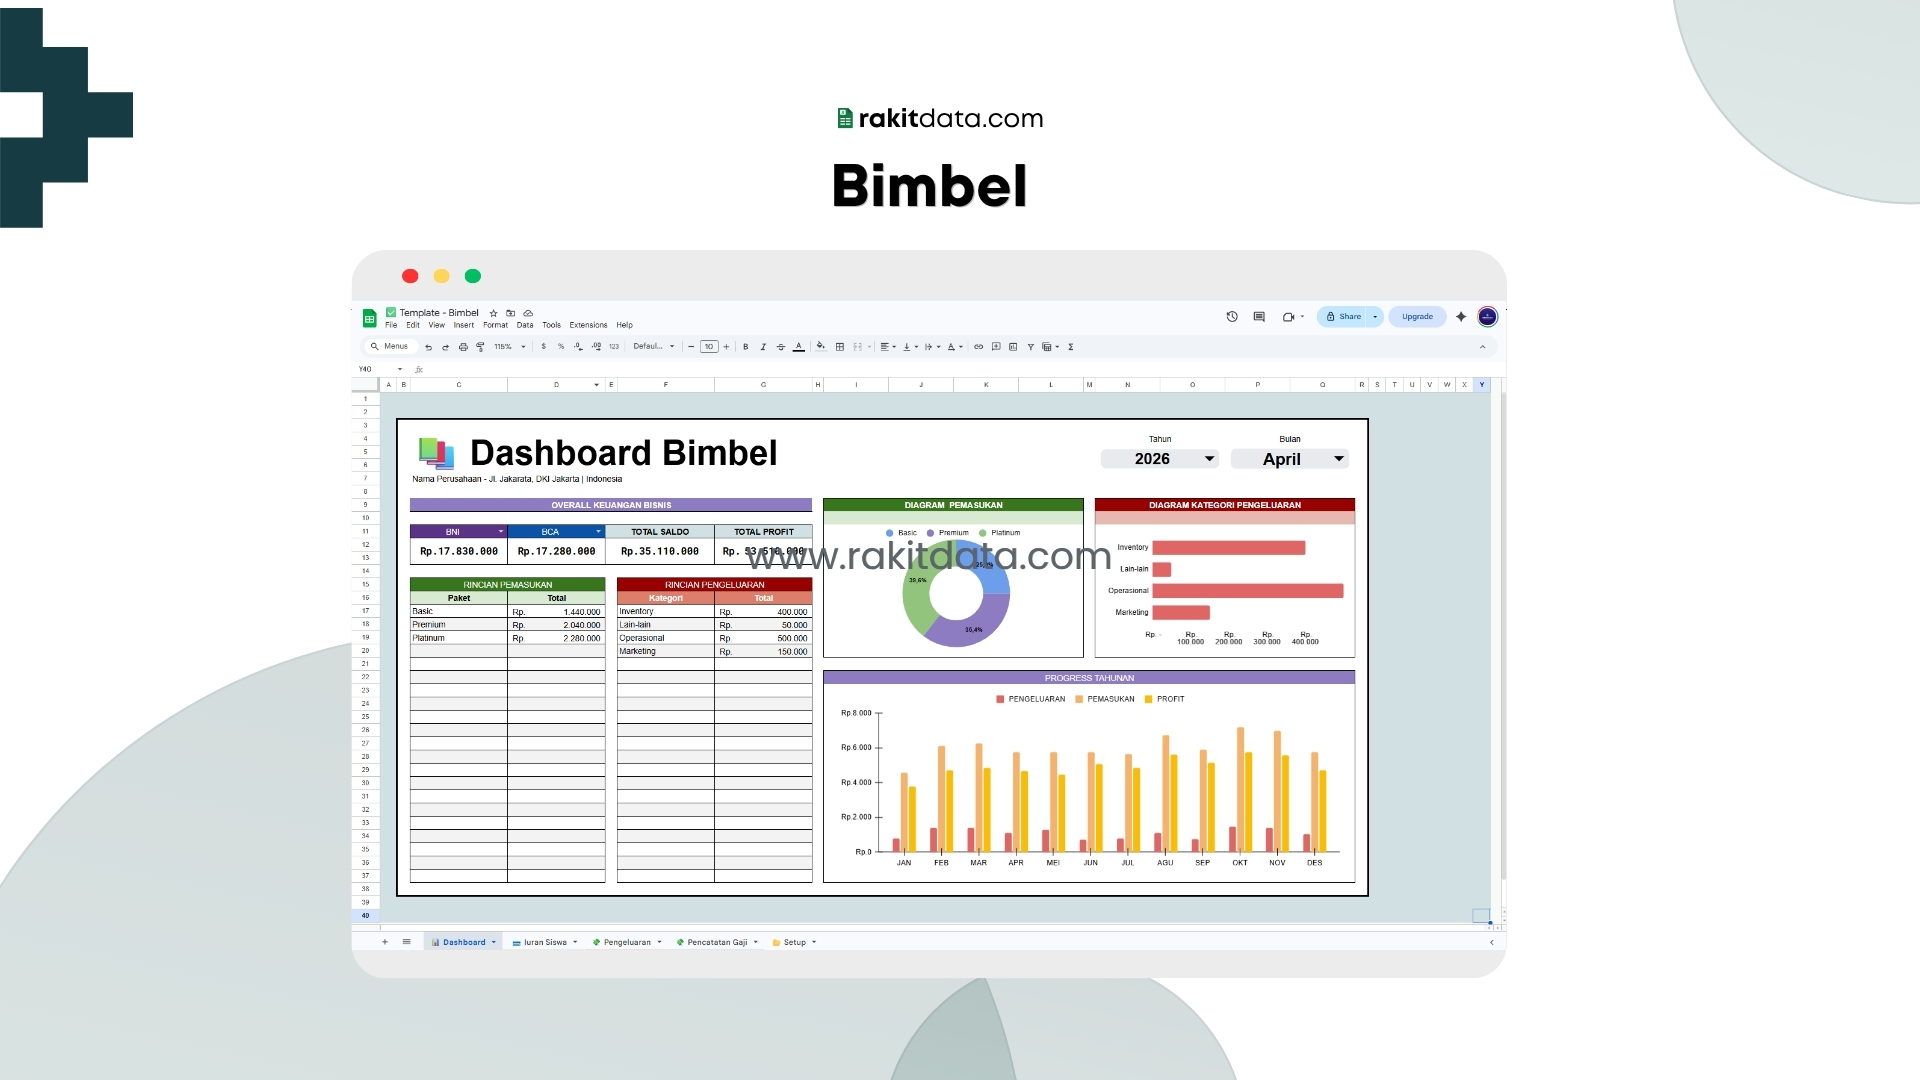Open the functions sigma menu
1920x1080 pixels.
(1071, 346)
